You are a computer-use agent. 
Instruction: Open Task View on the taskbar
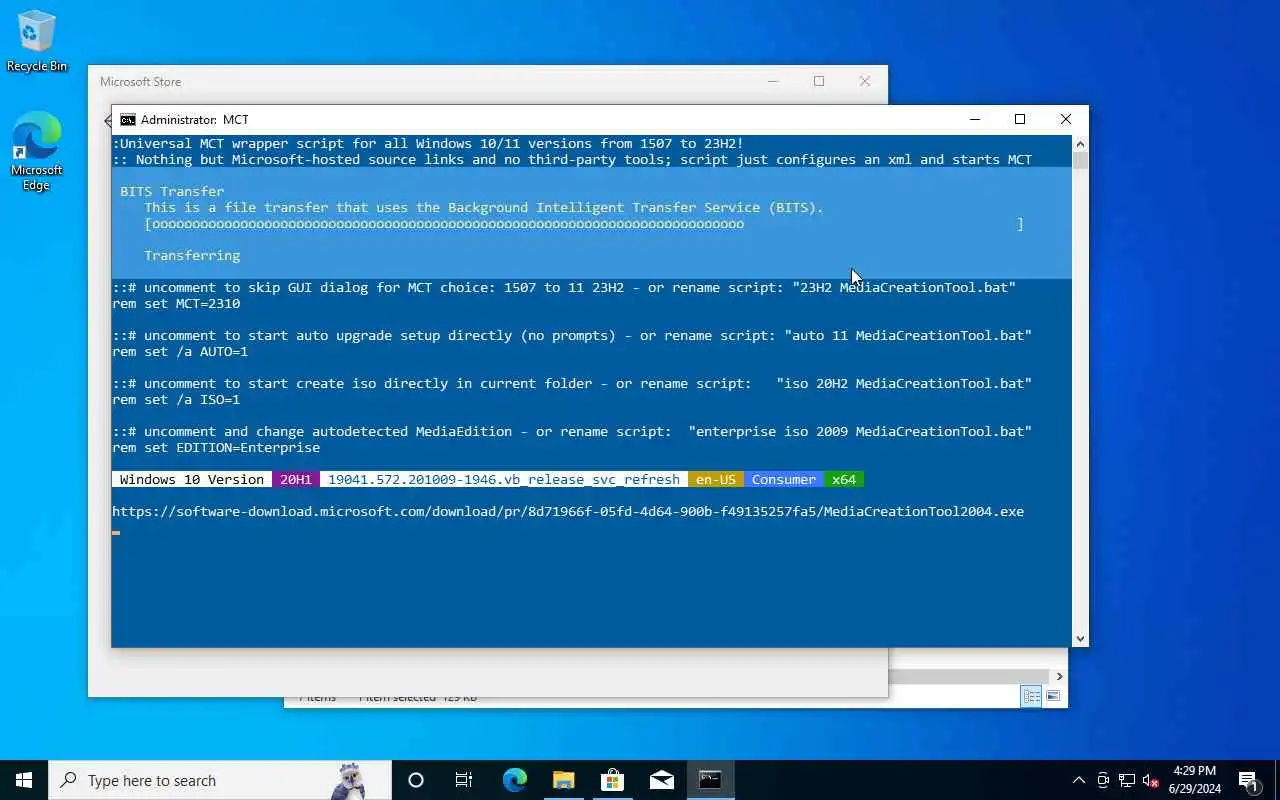(464, 780)
